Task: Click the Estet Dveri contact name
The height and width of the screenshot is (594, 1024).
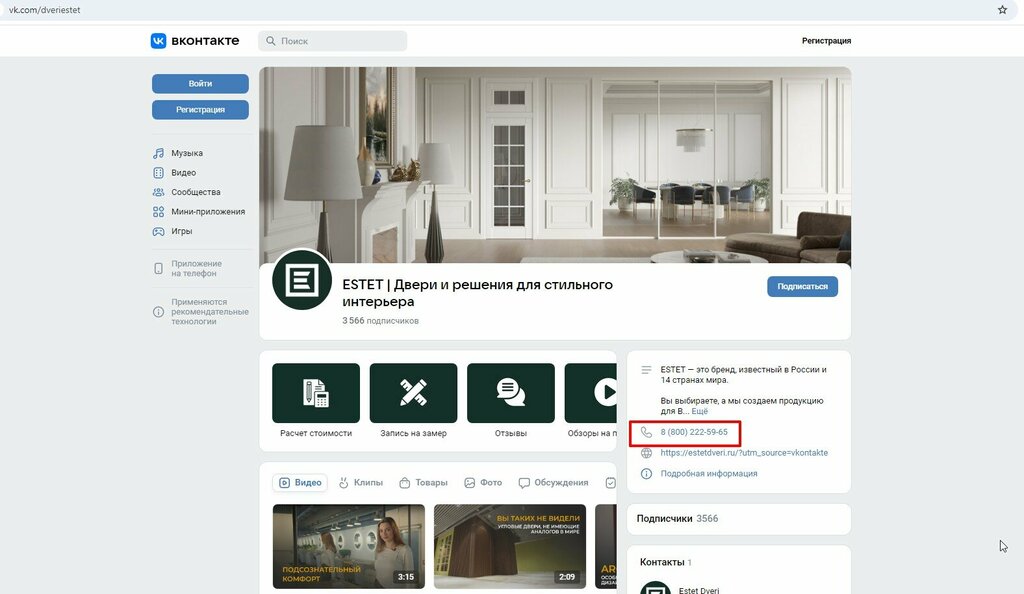Action: tap(699, 590)
